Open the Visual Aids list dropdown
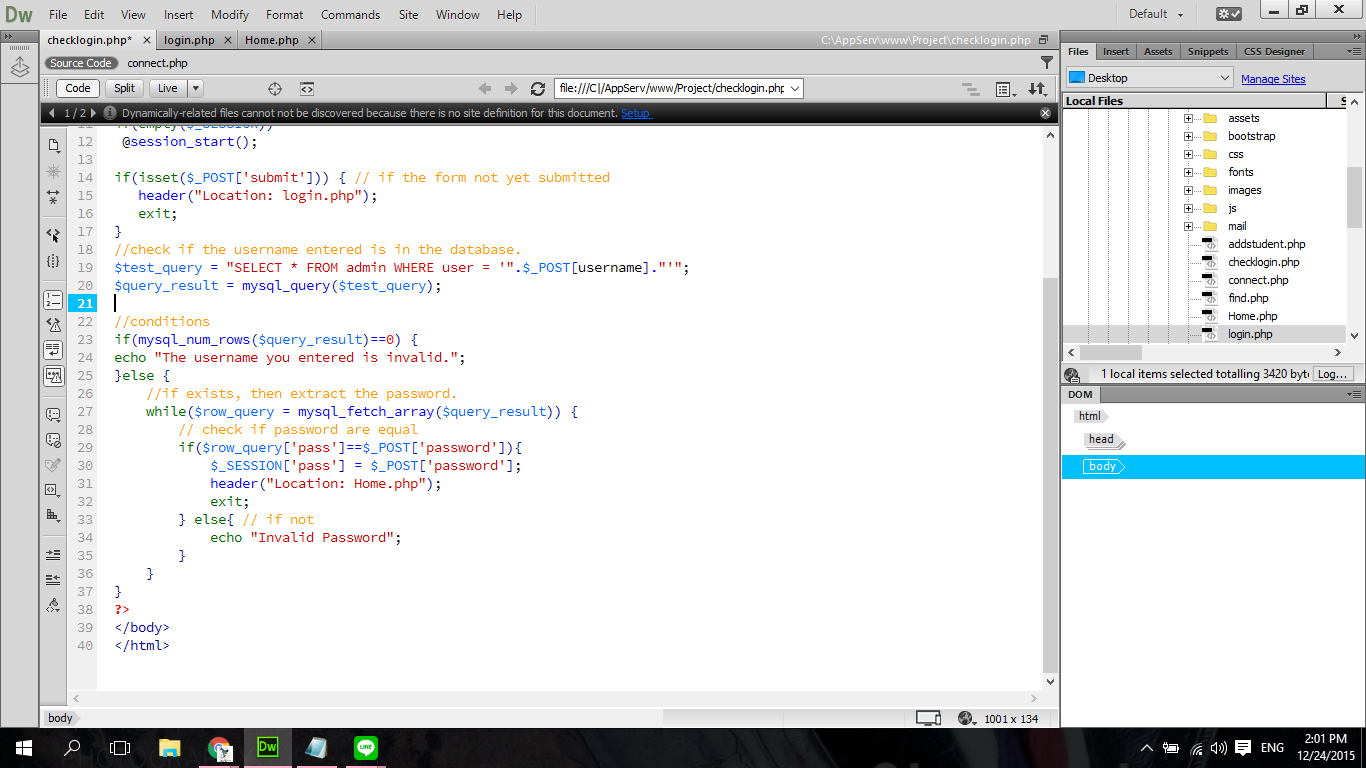 1006,89
